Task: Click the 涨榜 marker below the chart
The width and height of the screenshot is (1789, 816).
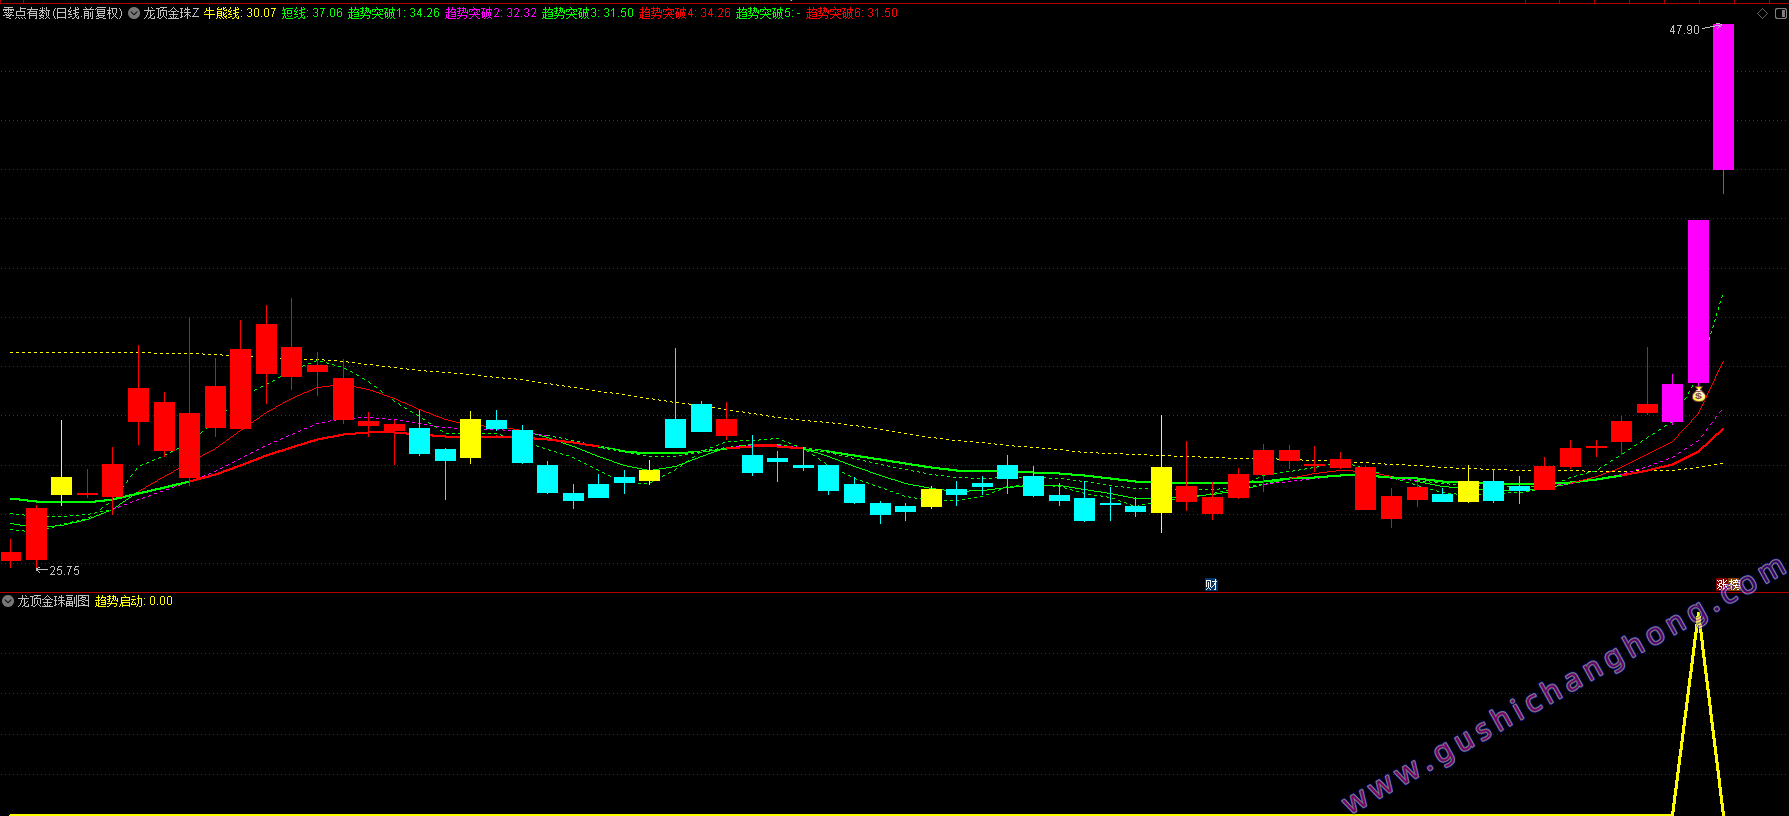Action: (x=1728, y=585)
